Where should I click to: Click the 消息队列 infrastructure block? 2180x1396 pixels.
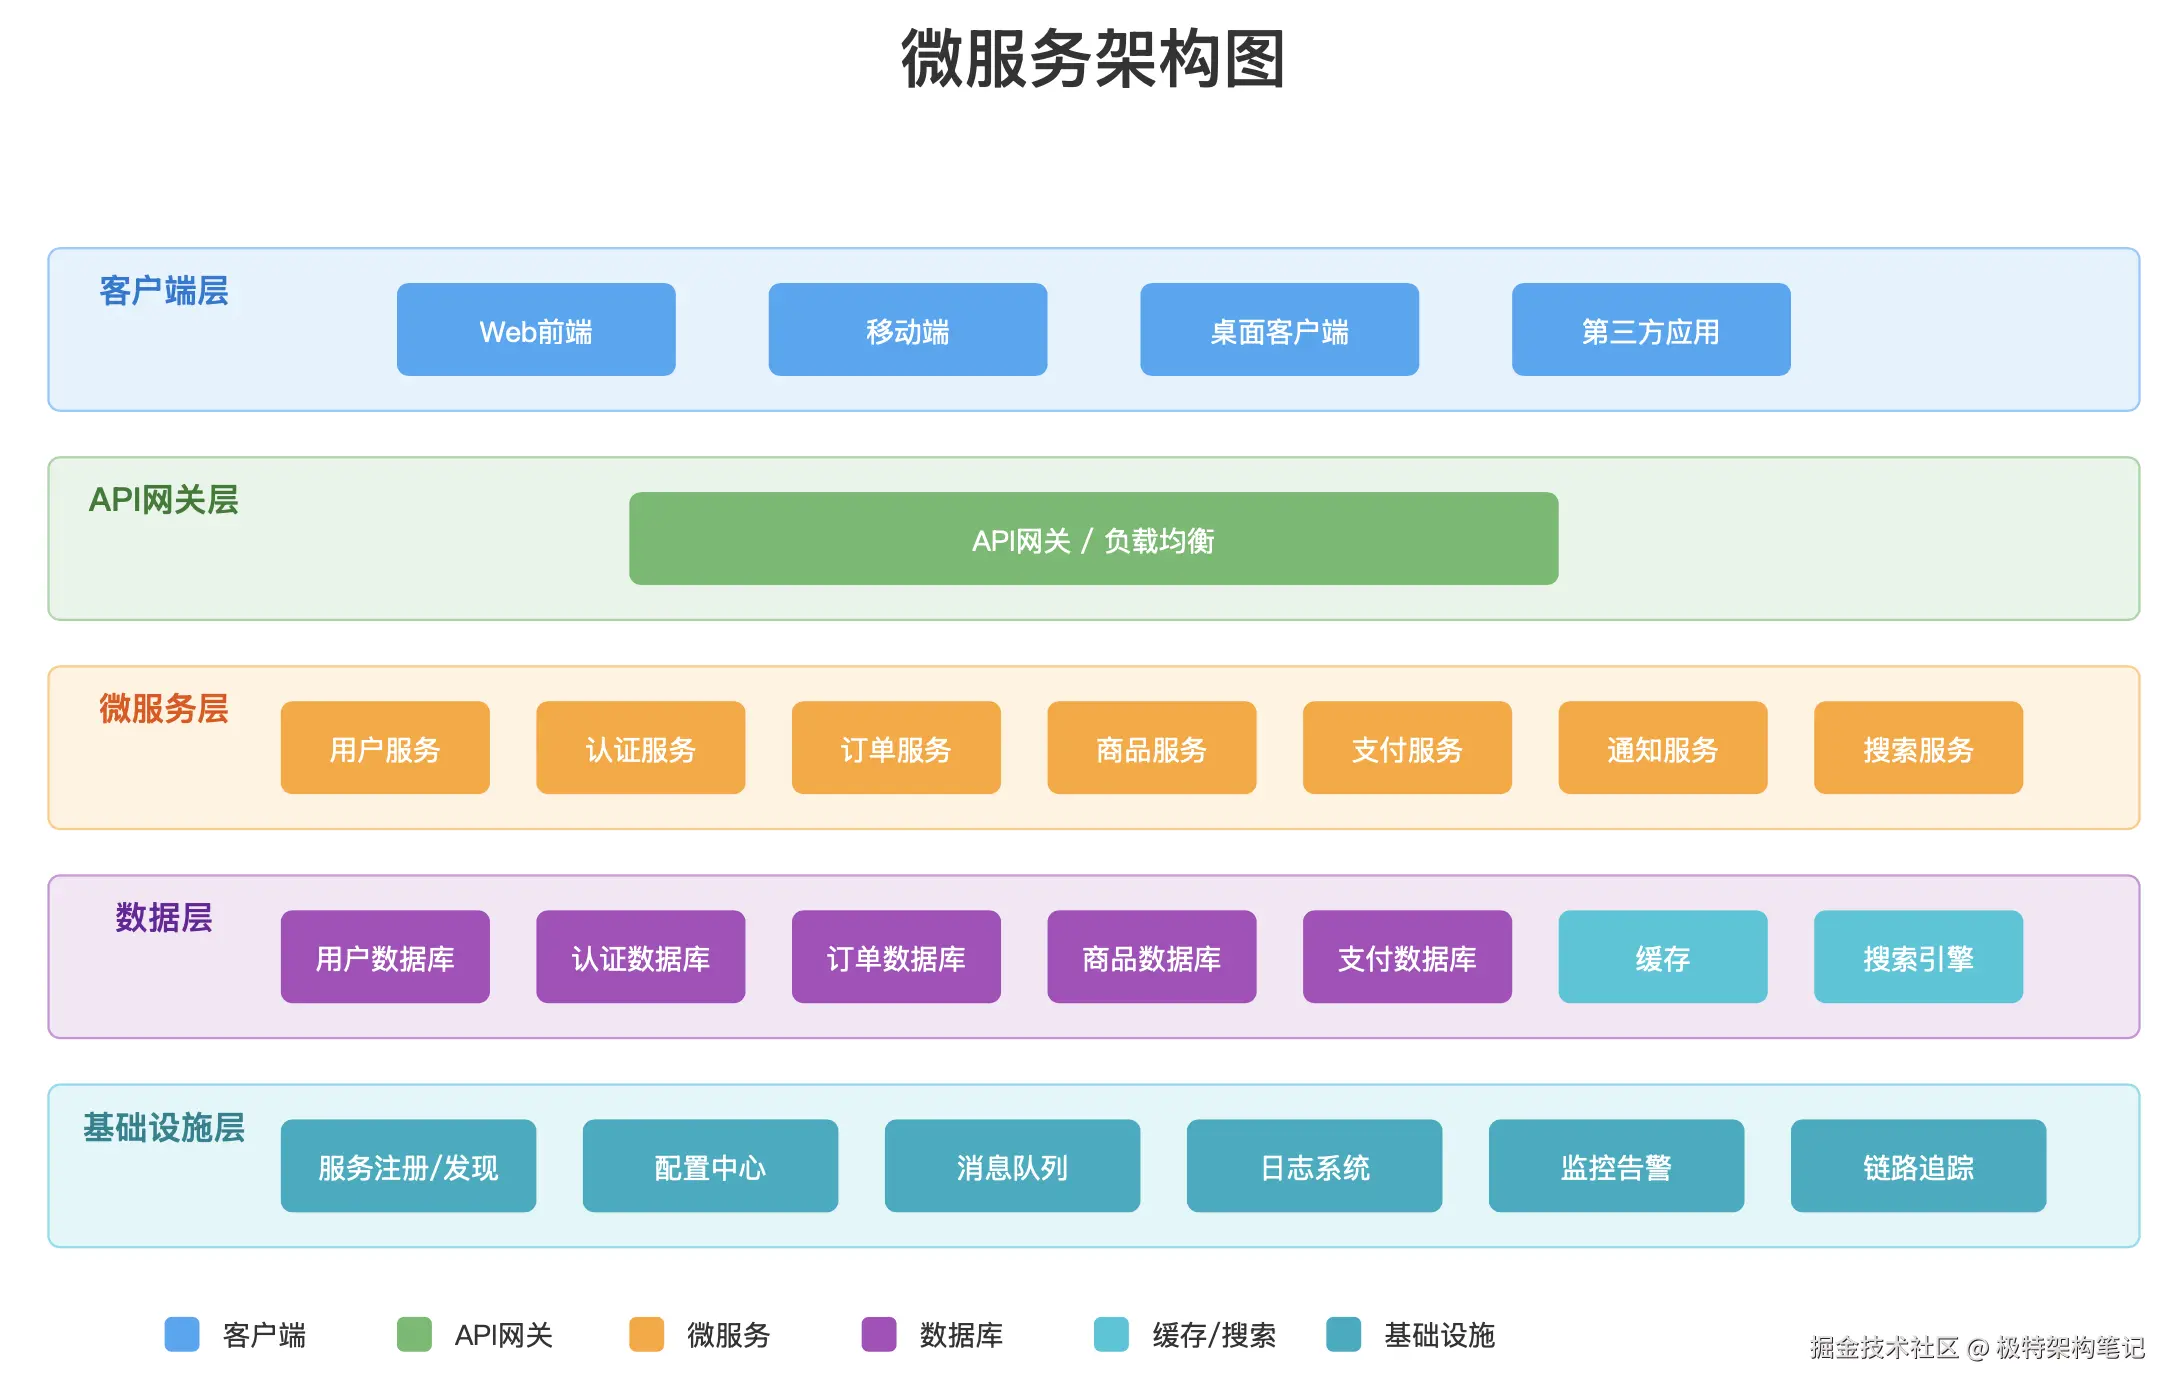[1011, 1166]
